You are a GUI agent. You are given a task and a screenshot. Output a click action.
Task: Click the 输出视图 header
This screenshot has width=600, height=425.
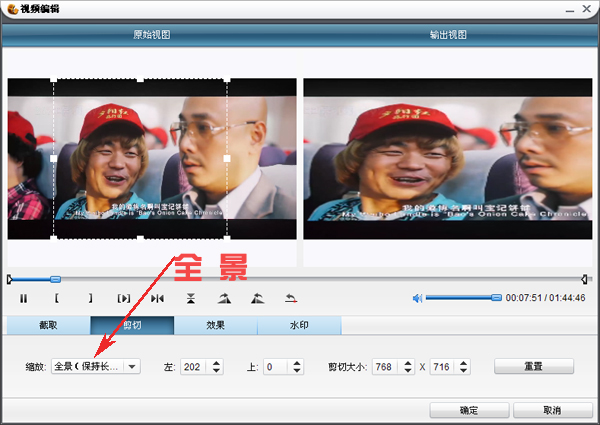[x=448, y=35]
